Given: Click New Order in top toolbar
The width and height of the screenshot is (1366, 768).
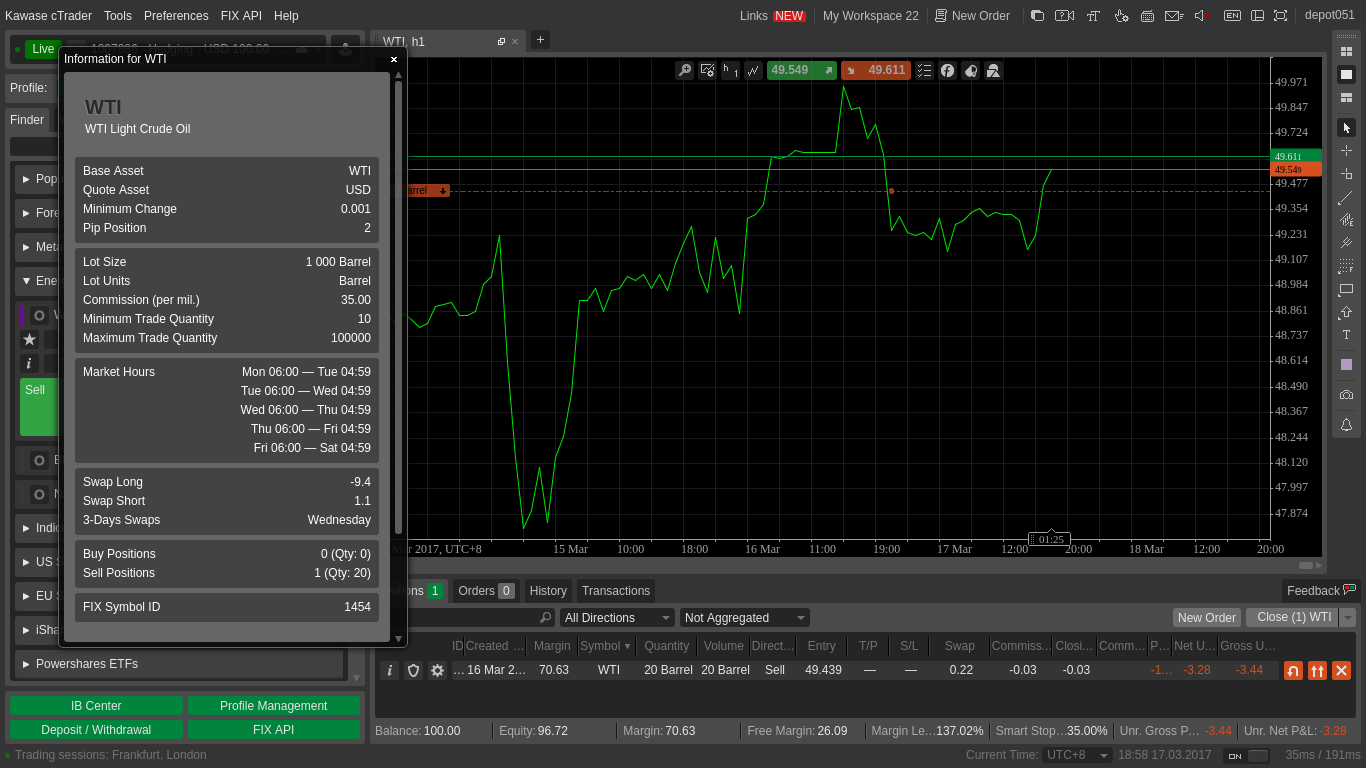Looking at the screenshot, I should (972, 16).
